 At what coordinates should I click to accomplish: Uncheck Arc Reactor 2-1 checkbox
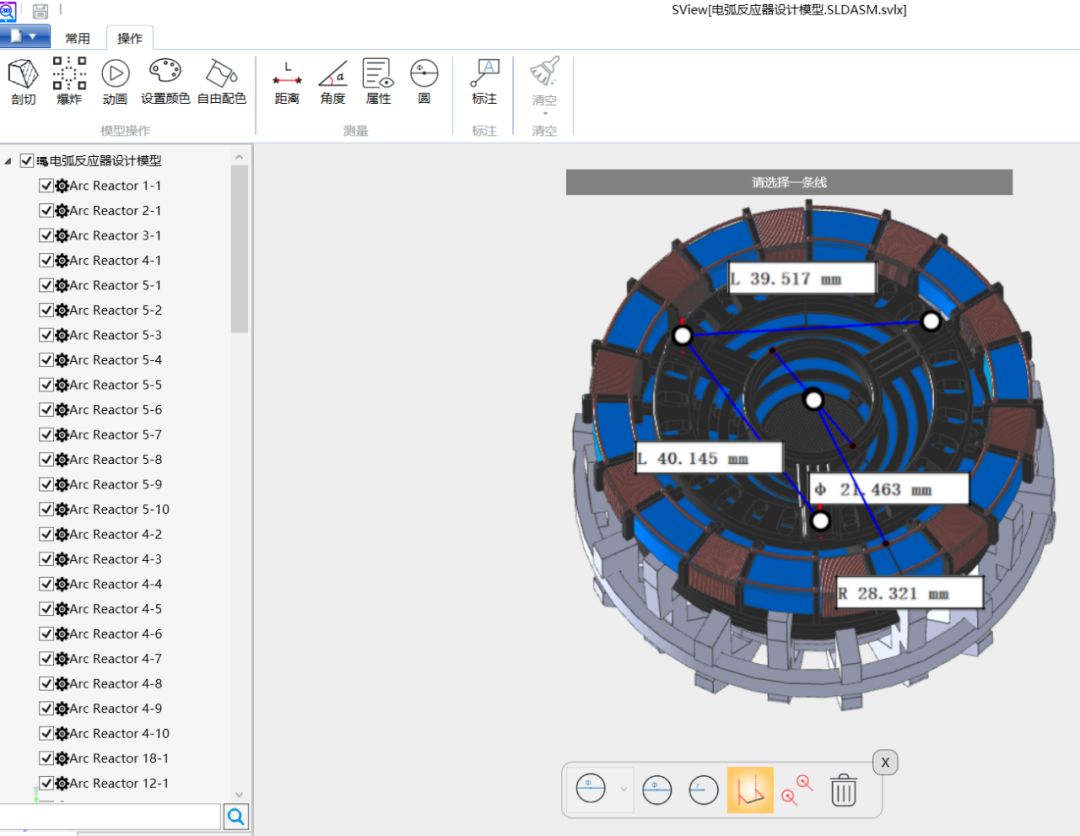point(46,211)
